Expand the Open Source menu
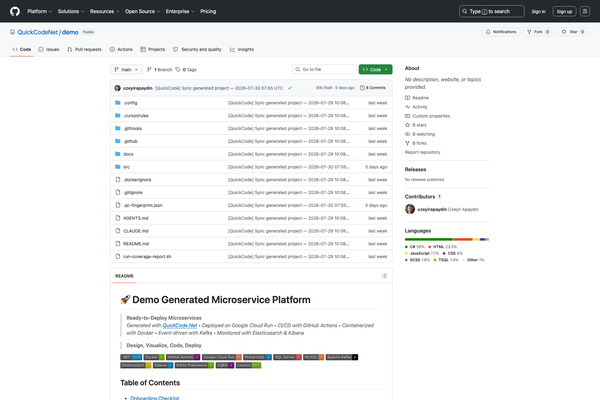Image resolution: width=600 pixels, height=400 pixels. 142,11
